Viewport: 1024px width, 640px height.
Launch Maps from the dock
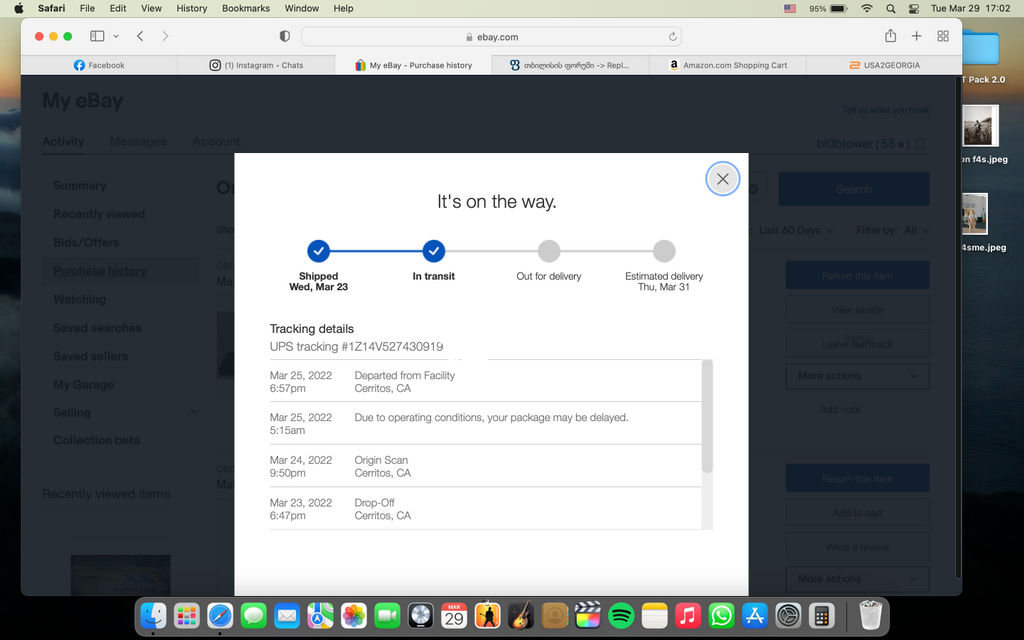click(x=321, y=616)
